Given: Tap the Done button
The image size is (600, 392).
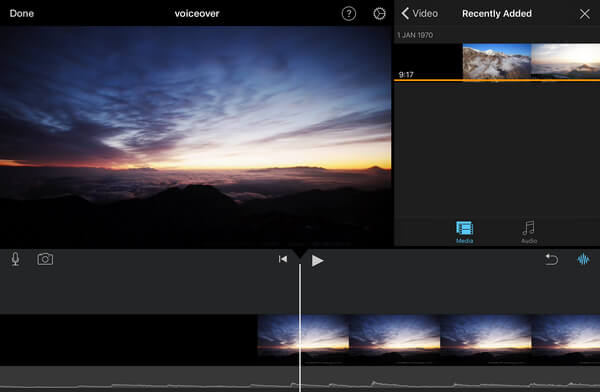Looking at the screenshot, I should pyautogui.click(x=21, y=13).
